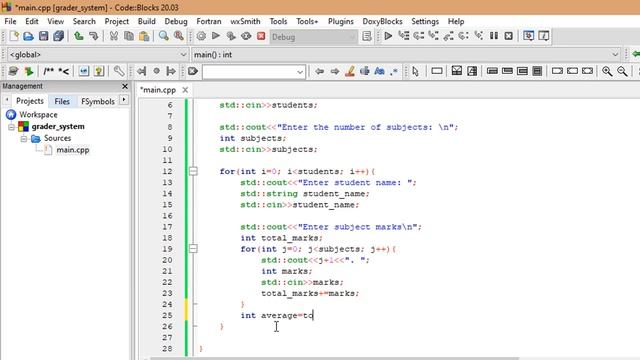Image resolution: width=640 pixels, height=360 pixels.
Task: Click the Redo arrow icon
Action: coord(93,36)
